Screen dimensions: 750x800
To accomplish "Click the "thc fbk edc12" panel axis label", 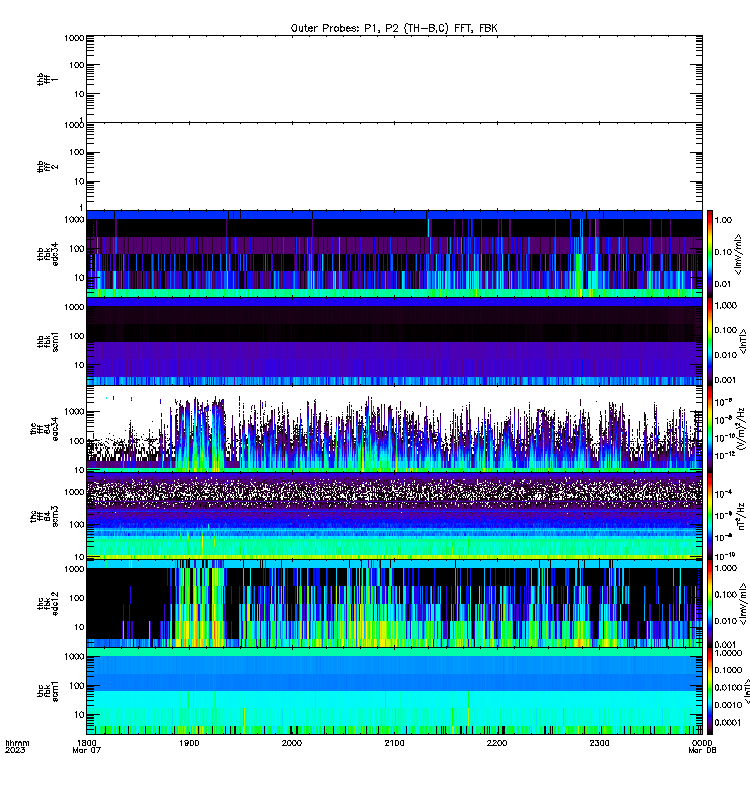I will pyautogui.click(x=47, y=603).
